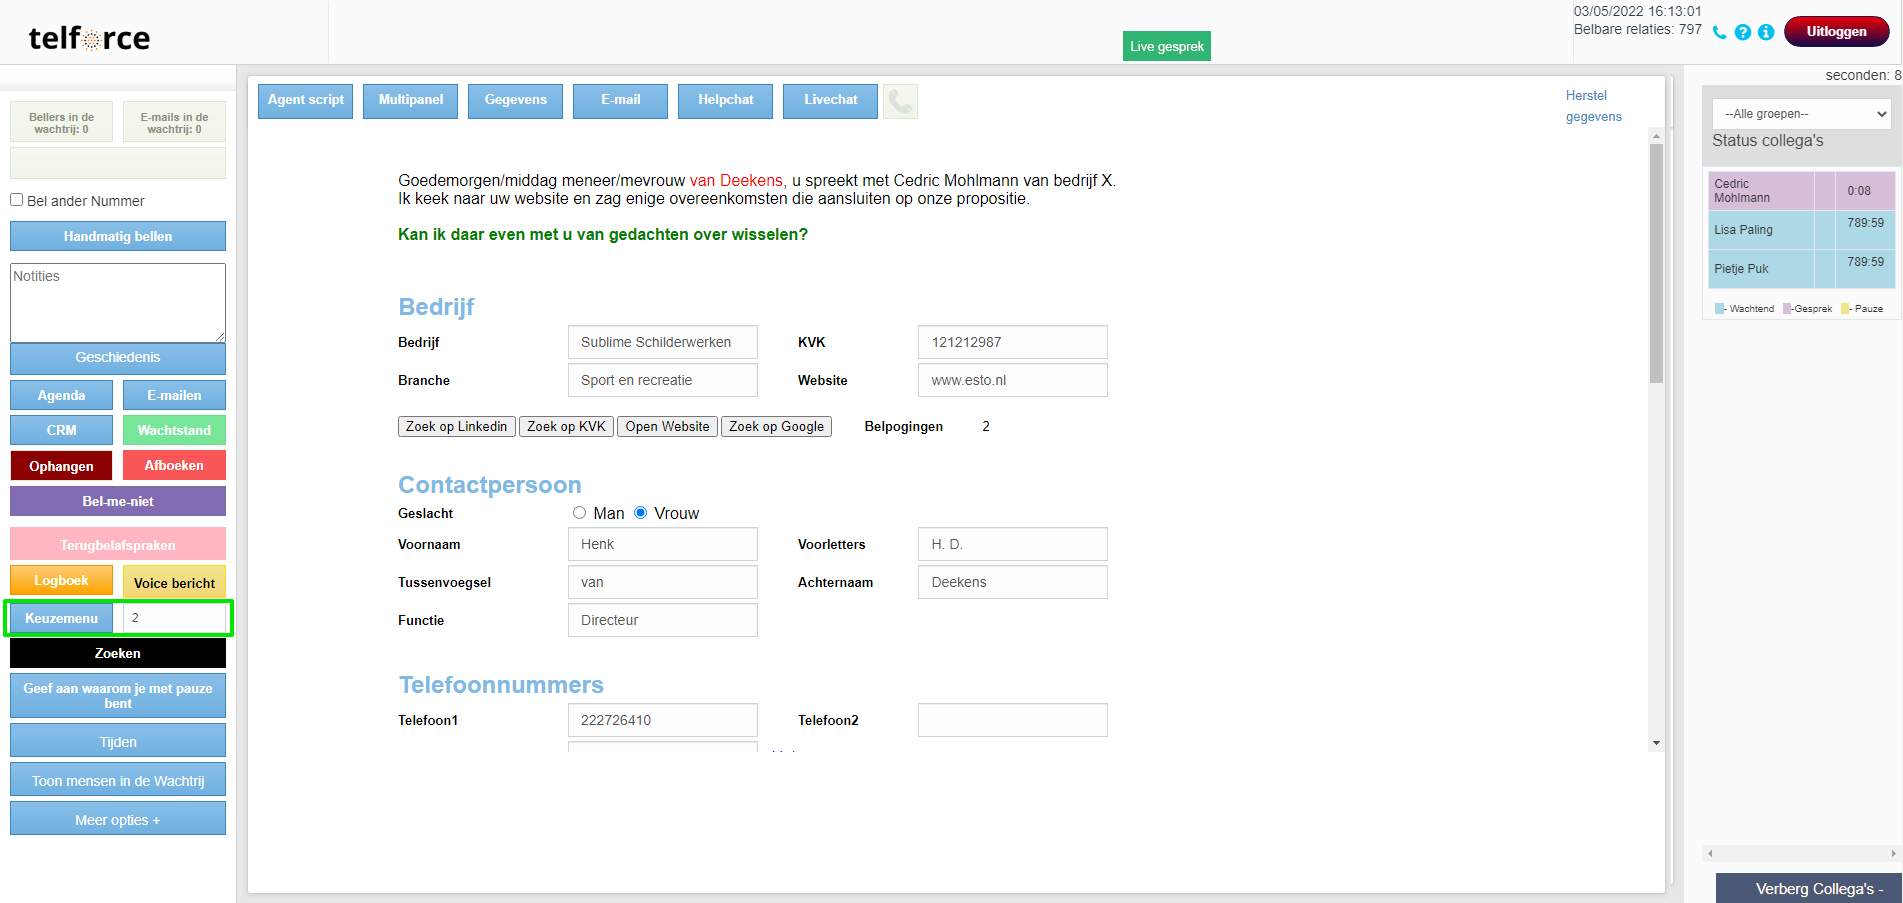The image size is (1903, 903).
Task: Enable the Bel ander Nummer checkbox
Action: [x=17, y=200]
